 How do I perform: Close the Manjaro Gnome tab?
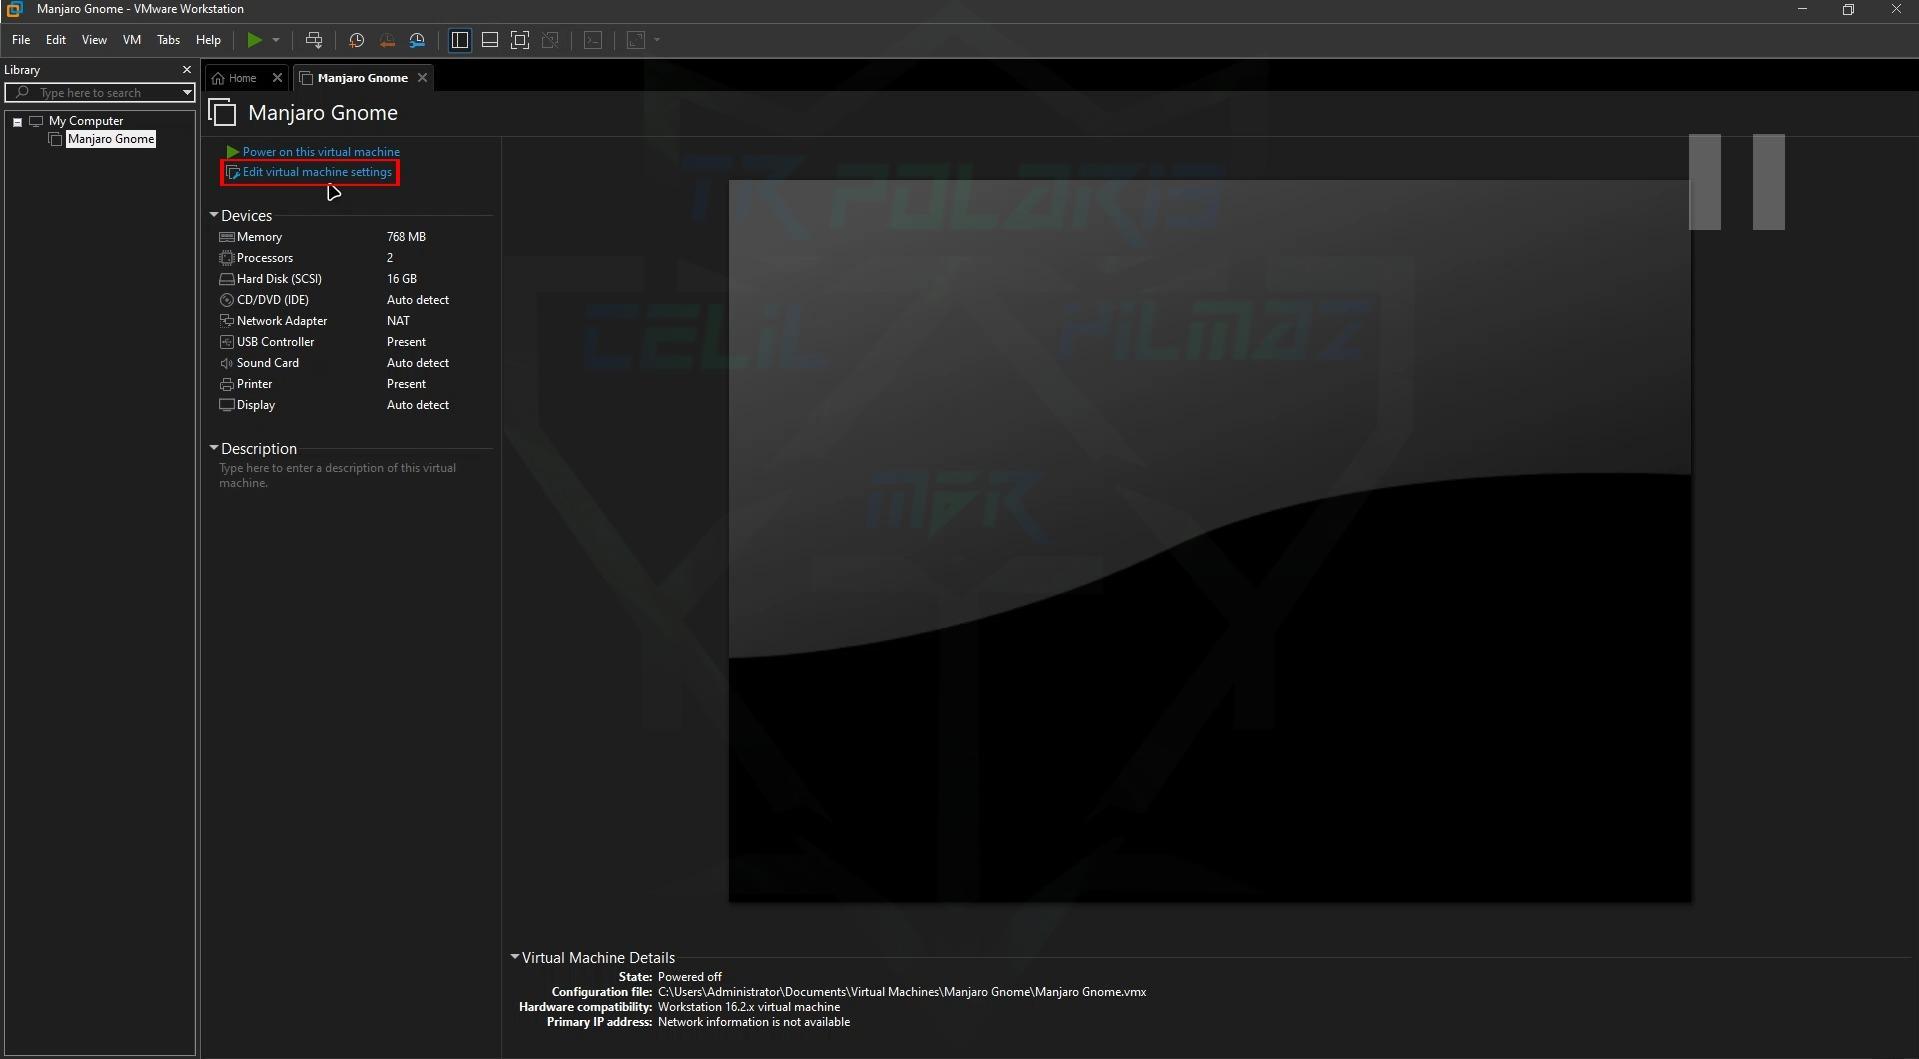pyautogui.click(x=423, y=78)
